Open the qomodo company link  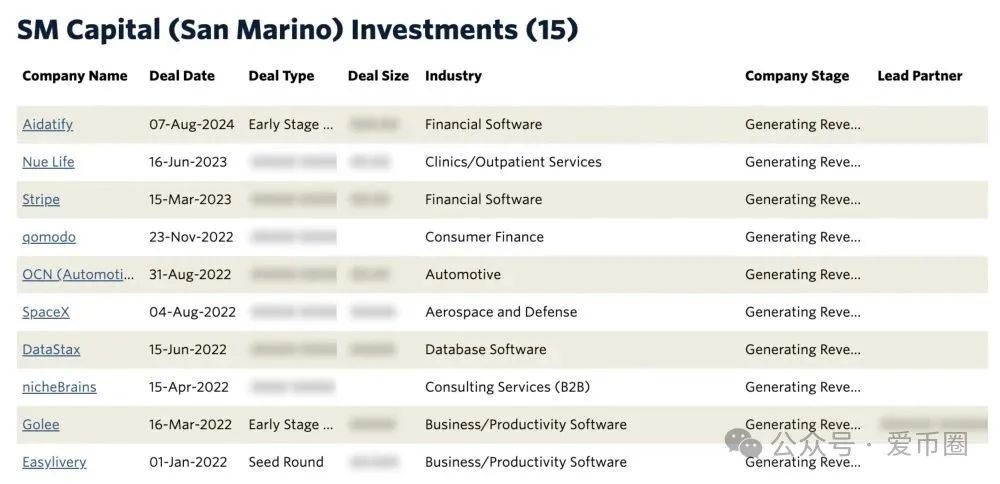(49, 237)
